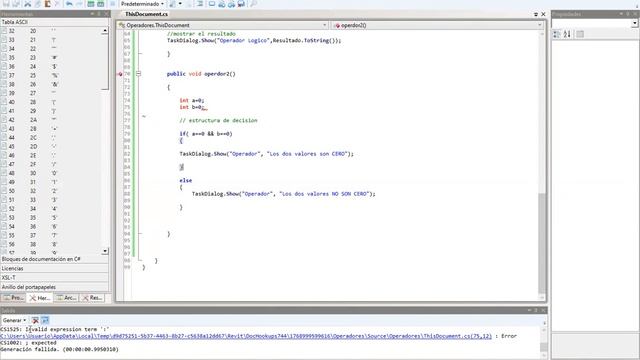This screenshot has width=640, height=360.
Task: Click the first green window toolbar icon
Action: pos(91,4)
